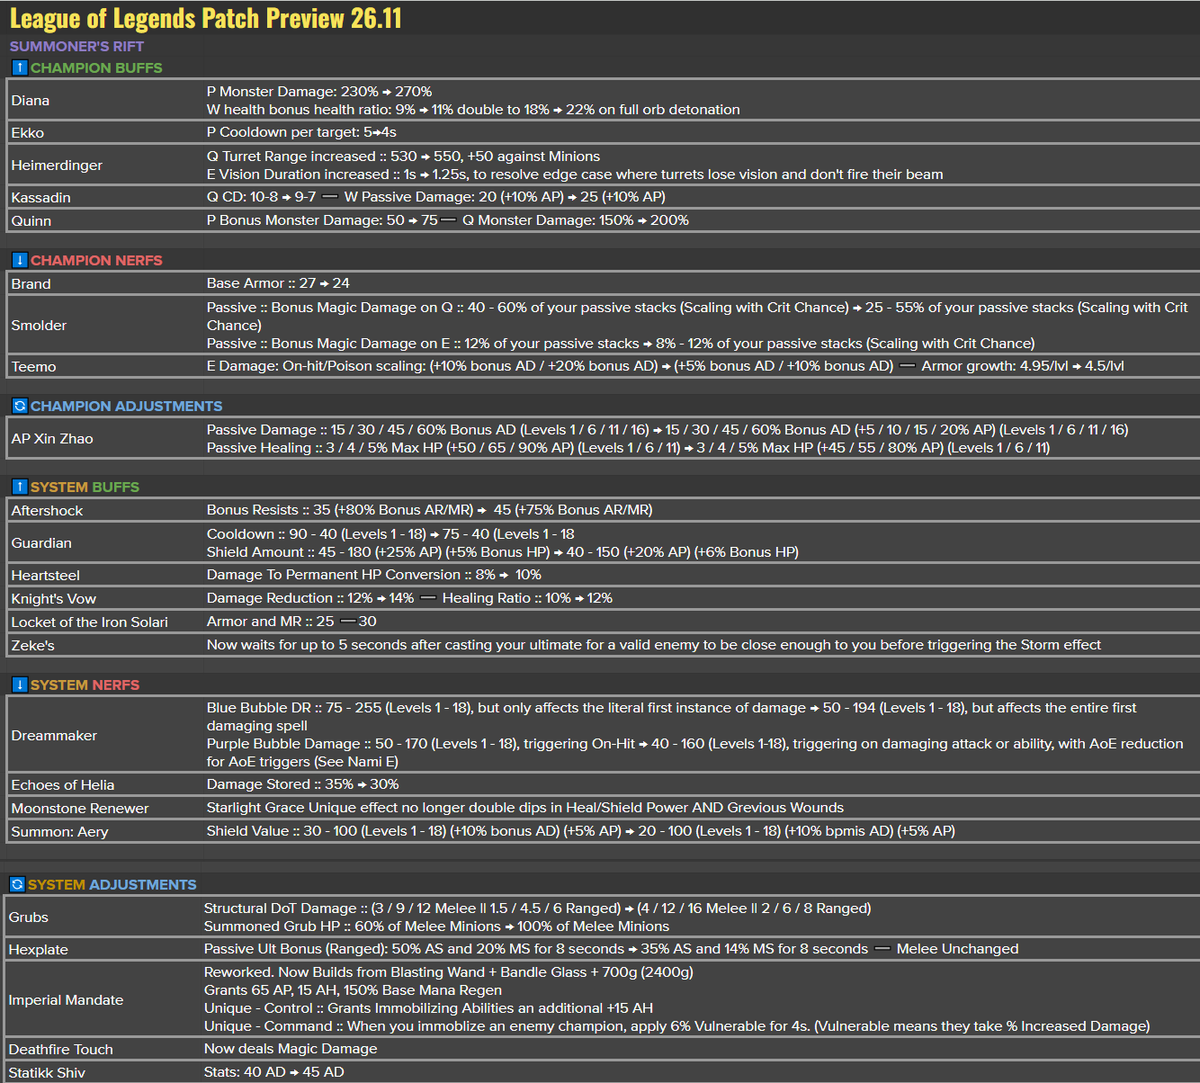This screenshot has height=1083, width=1200.
Task: Click Teemo's E Damage scaling text
Action: [550, 366]
